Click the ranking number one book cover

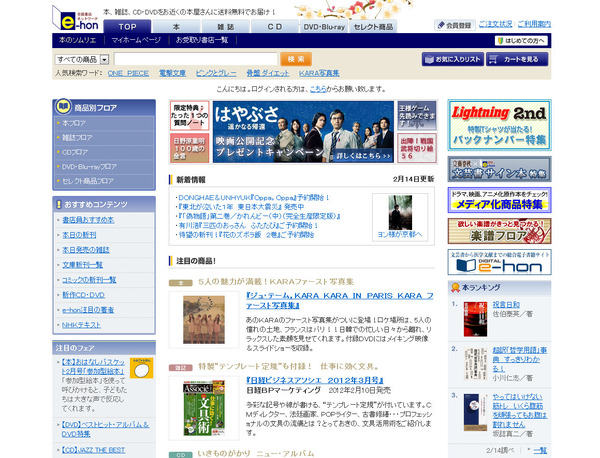[475, 319]
